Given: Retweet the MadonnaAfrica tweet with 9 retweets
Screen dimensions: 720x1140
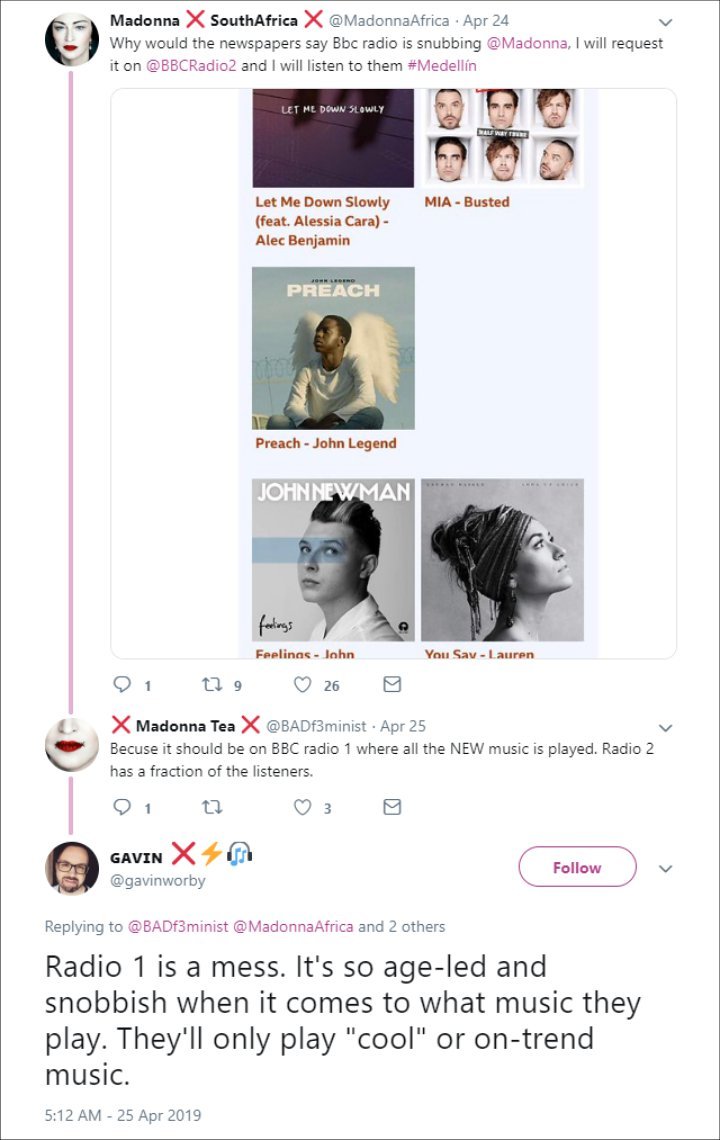Looking at the screenshot, I should point(212,684).
